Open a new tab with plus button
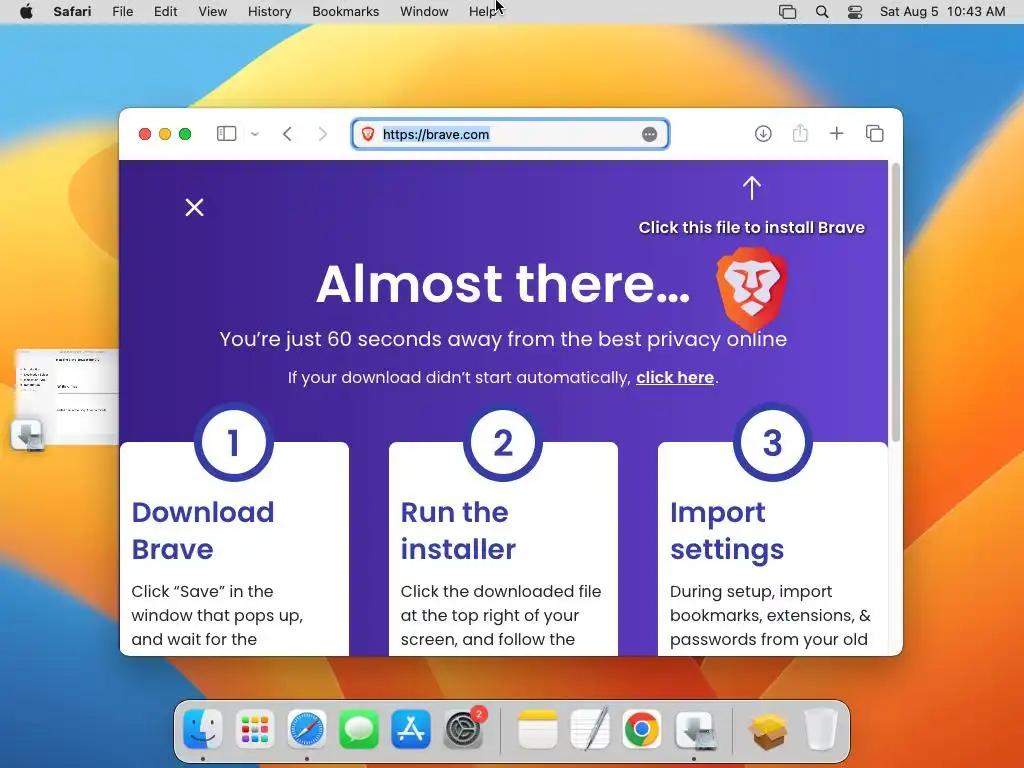The width and height of the screenshot is (1024, 768). [x=837, y=134]
